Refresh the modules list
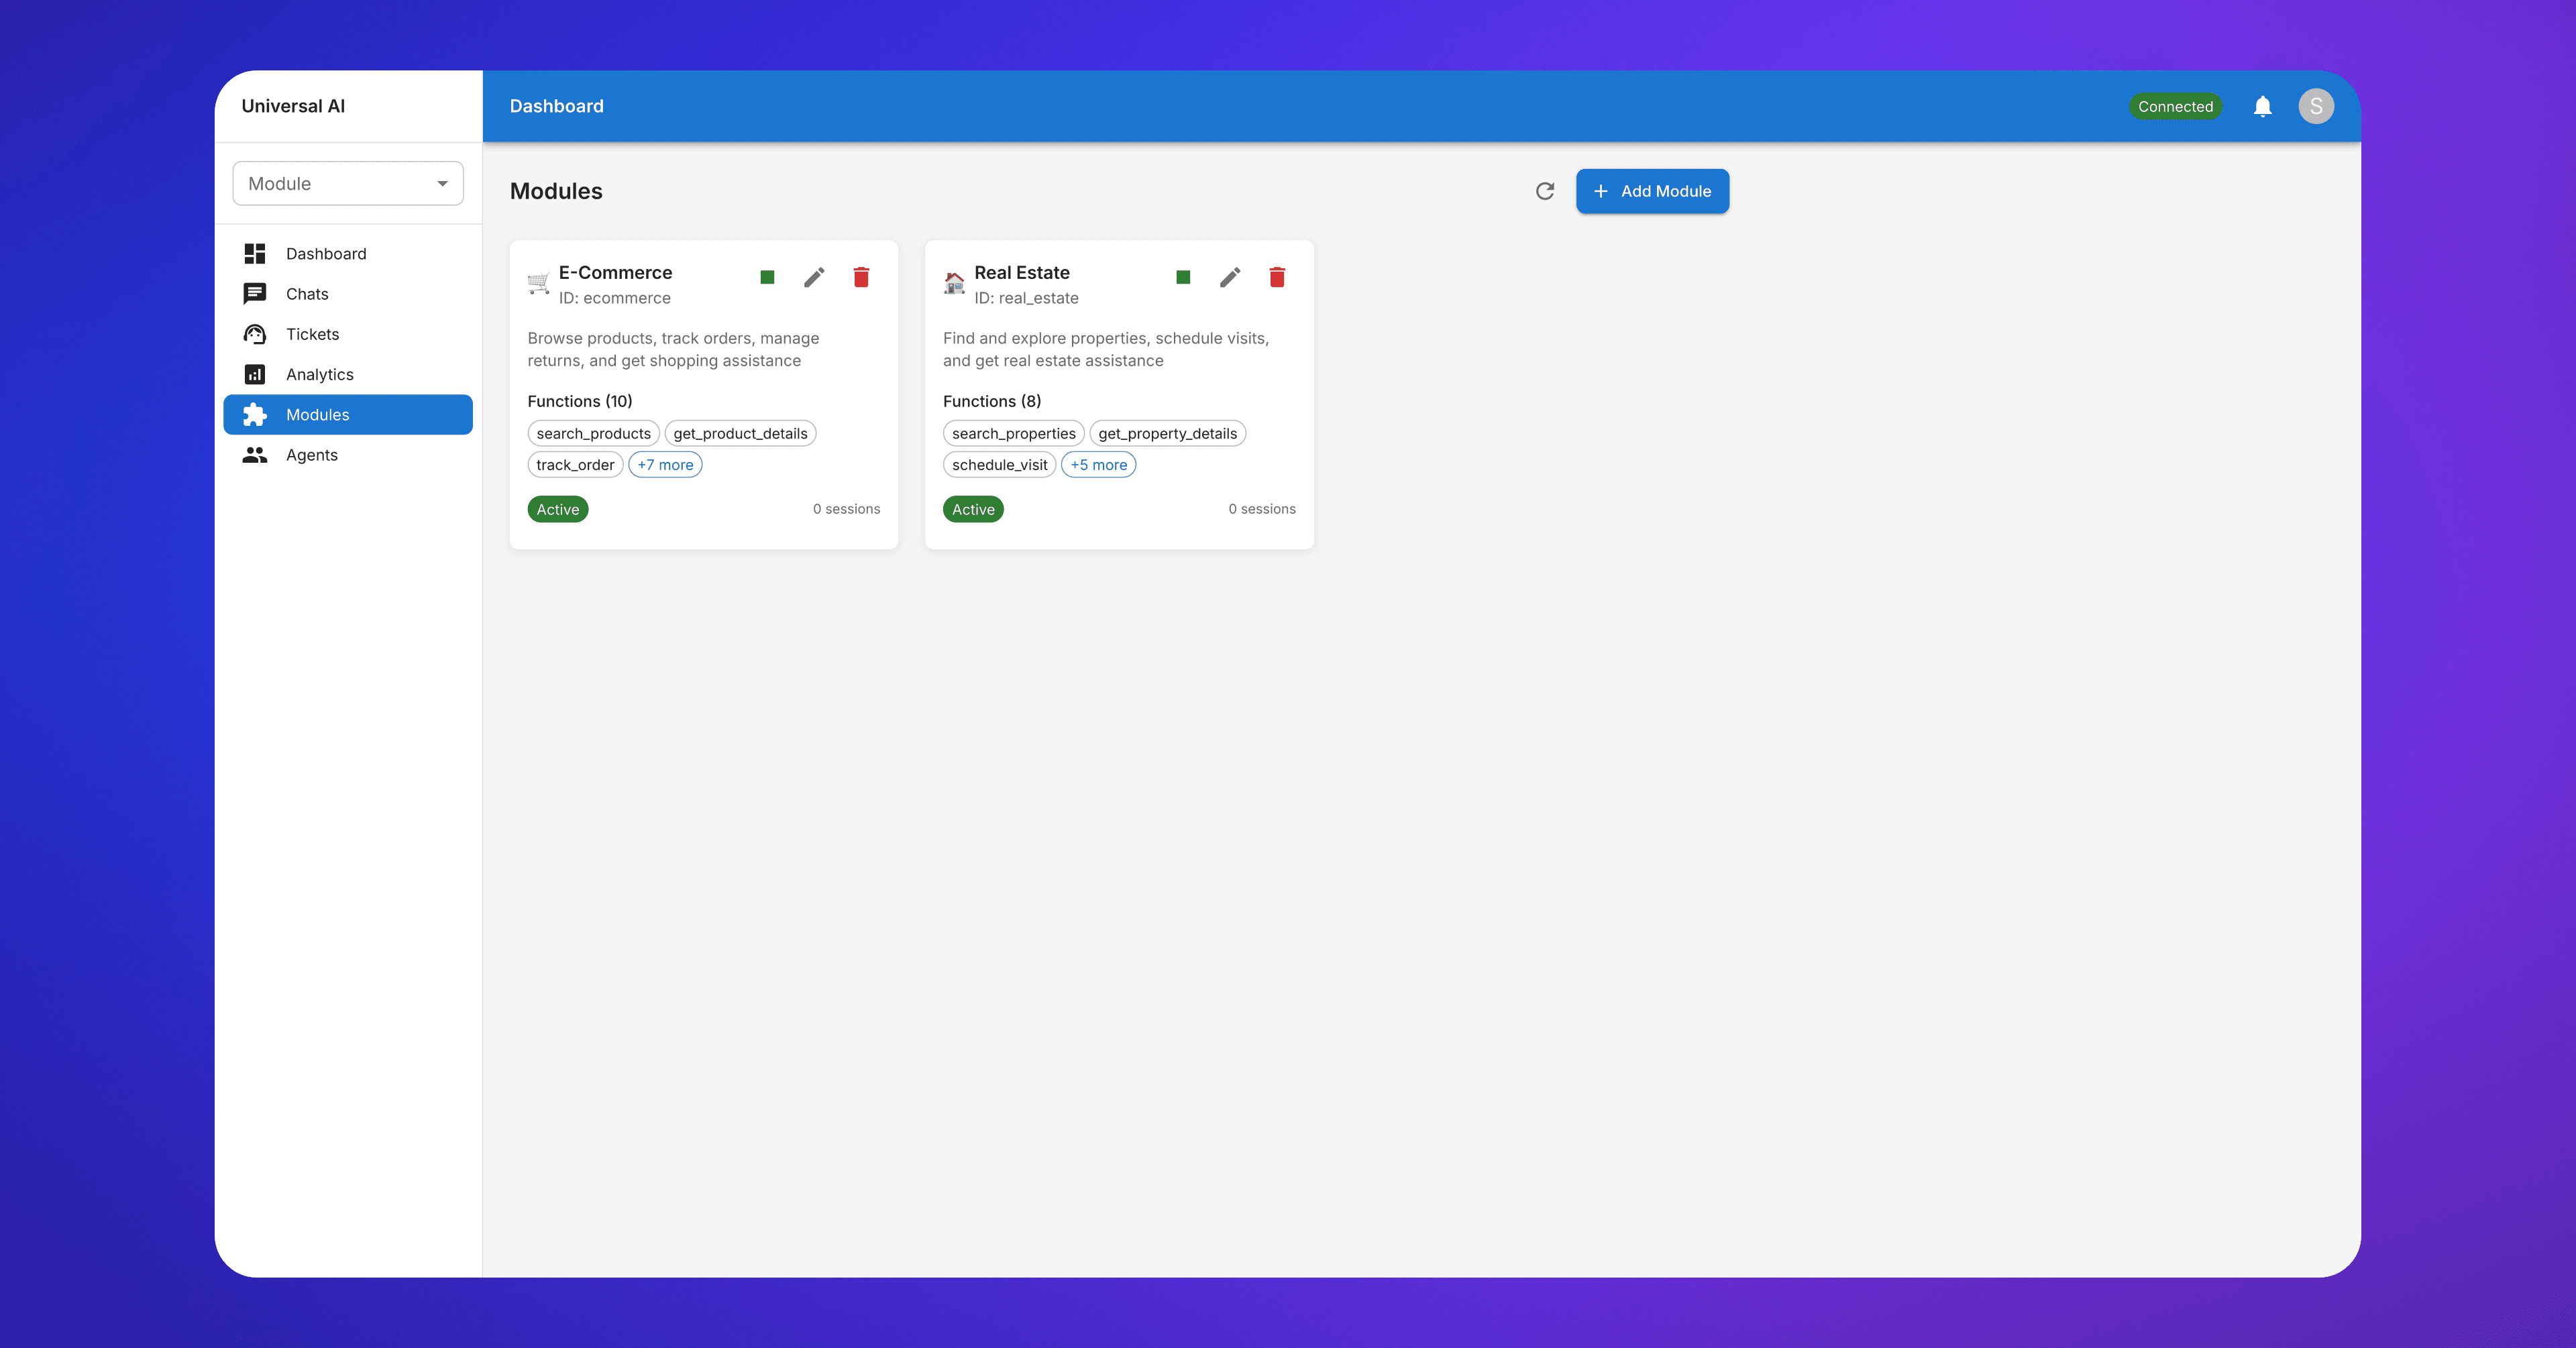The height and width of the screenshot is (1348, 2576). [1544, 191]
